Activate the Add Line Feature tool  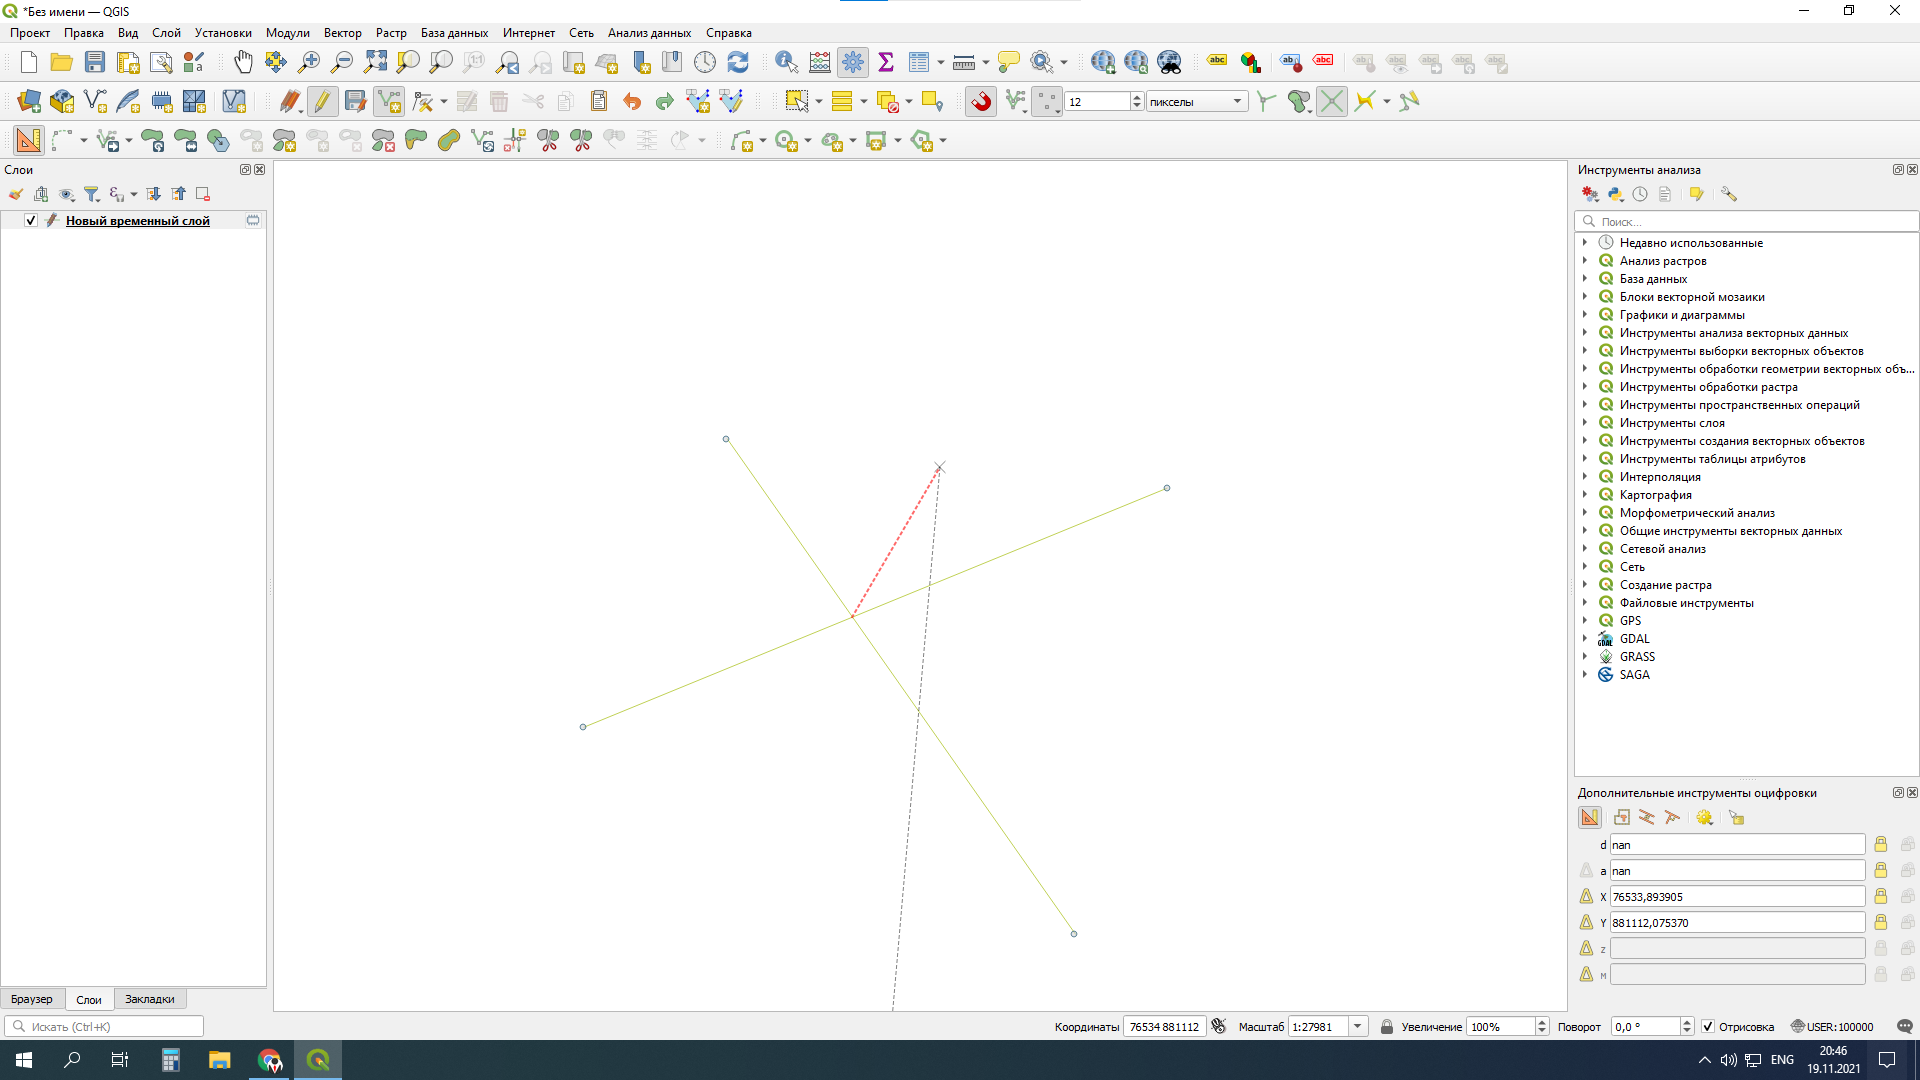[388, 101]
